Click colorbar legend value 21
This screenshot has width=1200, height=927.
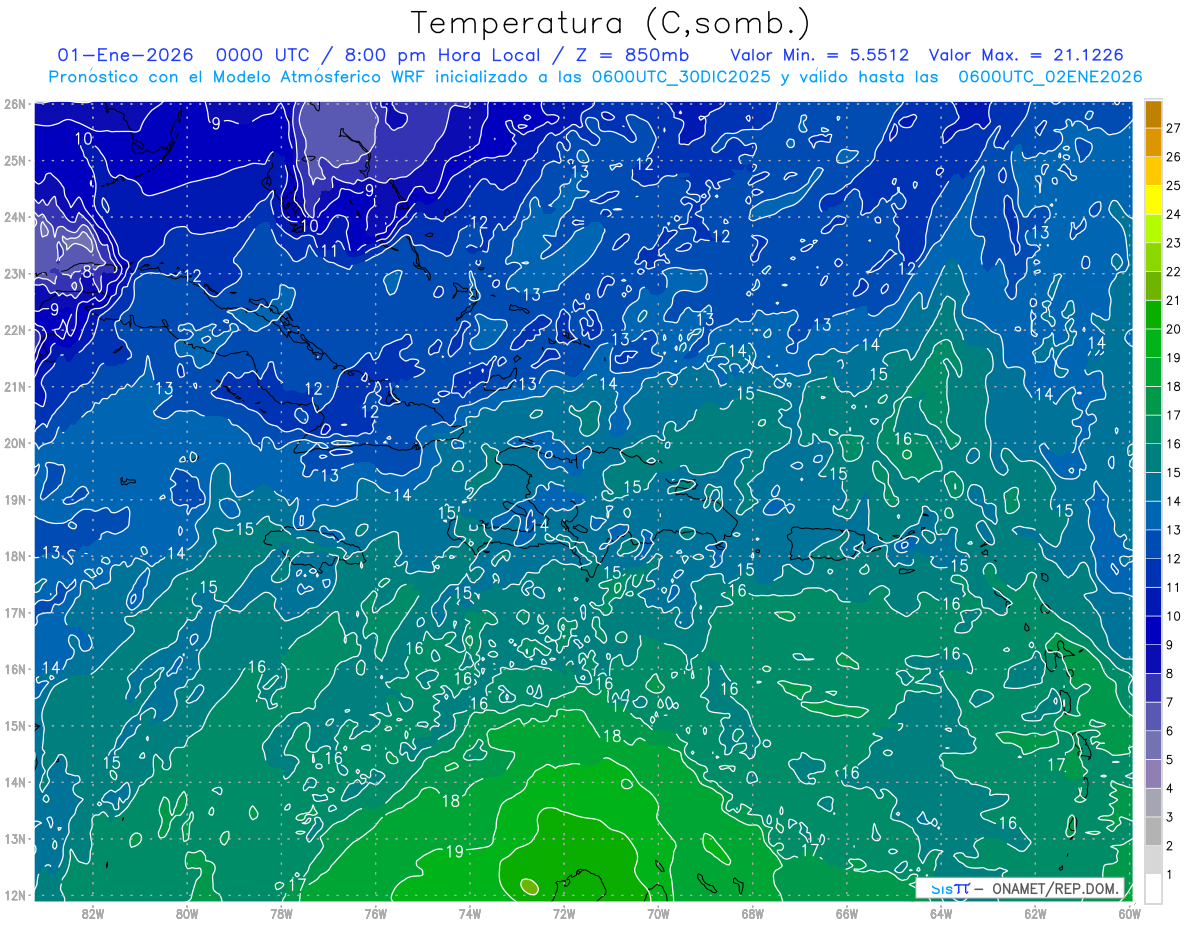1173,300
